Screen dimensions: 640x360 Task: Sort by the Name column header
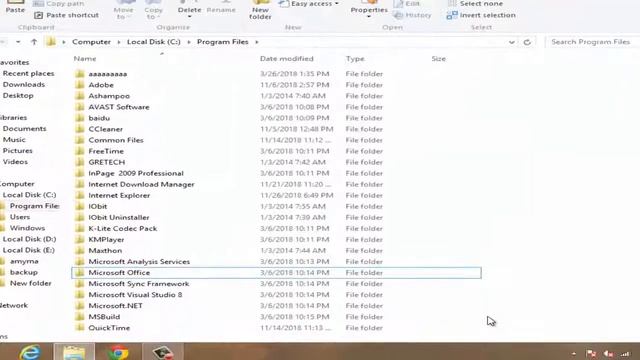point(85,59)
